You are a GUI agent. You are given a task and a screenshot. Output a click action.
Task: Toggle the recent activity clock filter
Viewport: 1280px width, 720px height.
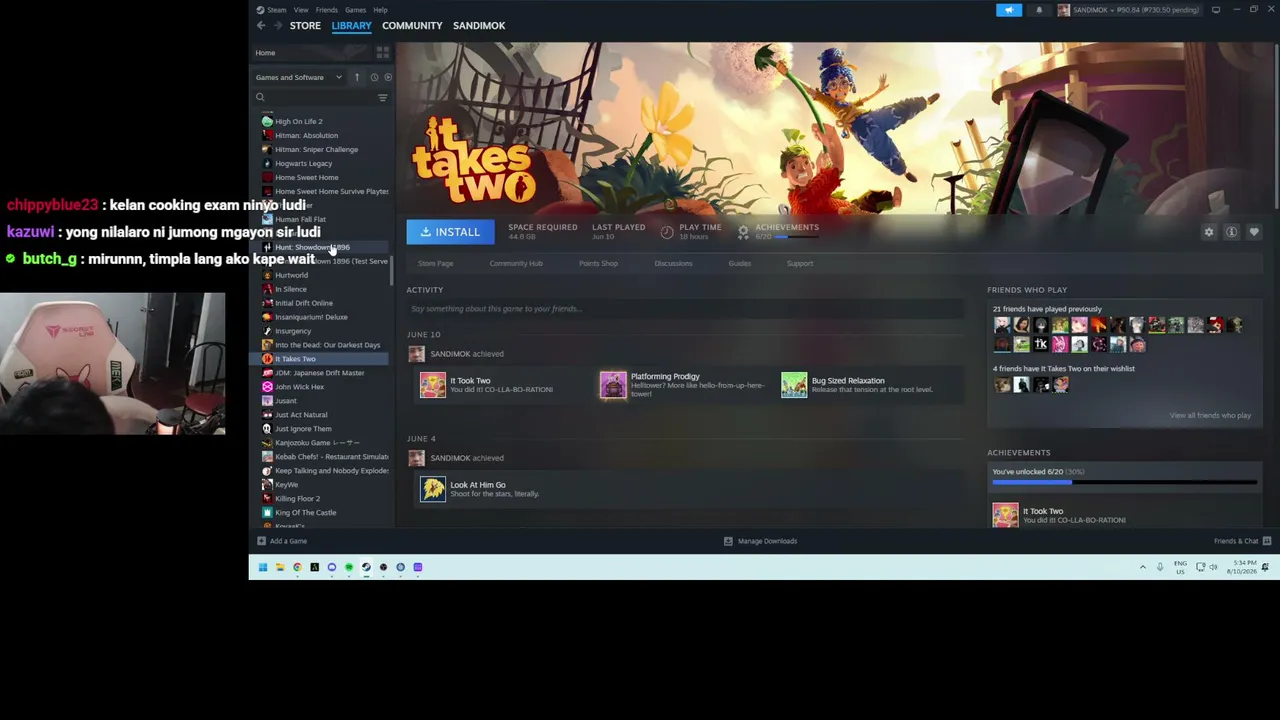click(x=374, y=77)
